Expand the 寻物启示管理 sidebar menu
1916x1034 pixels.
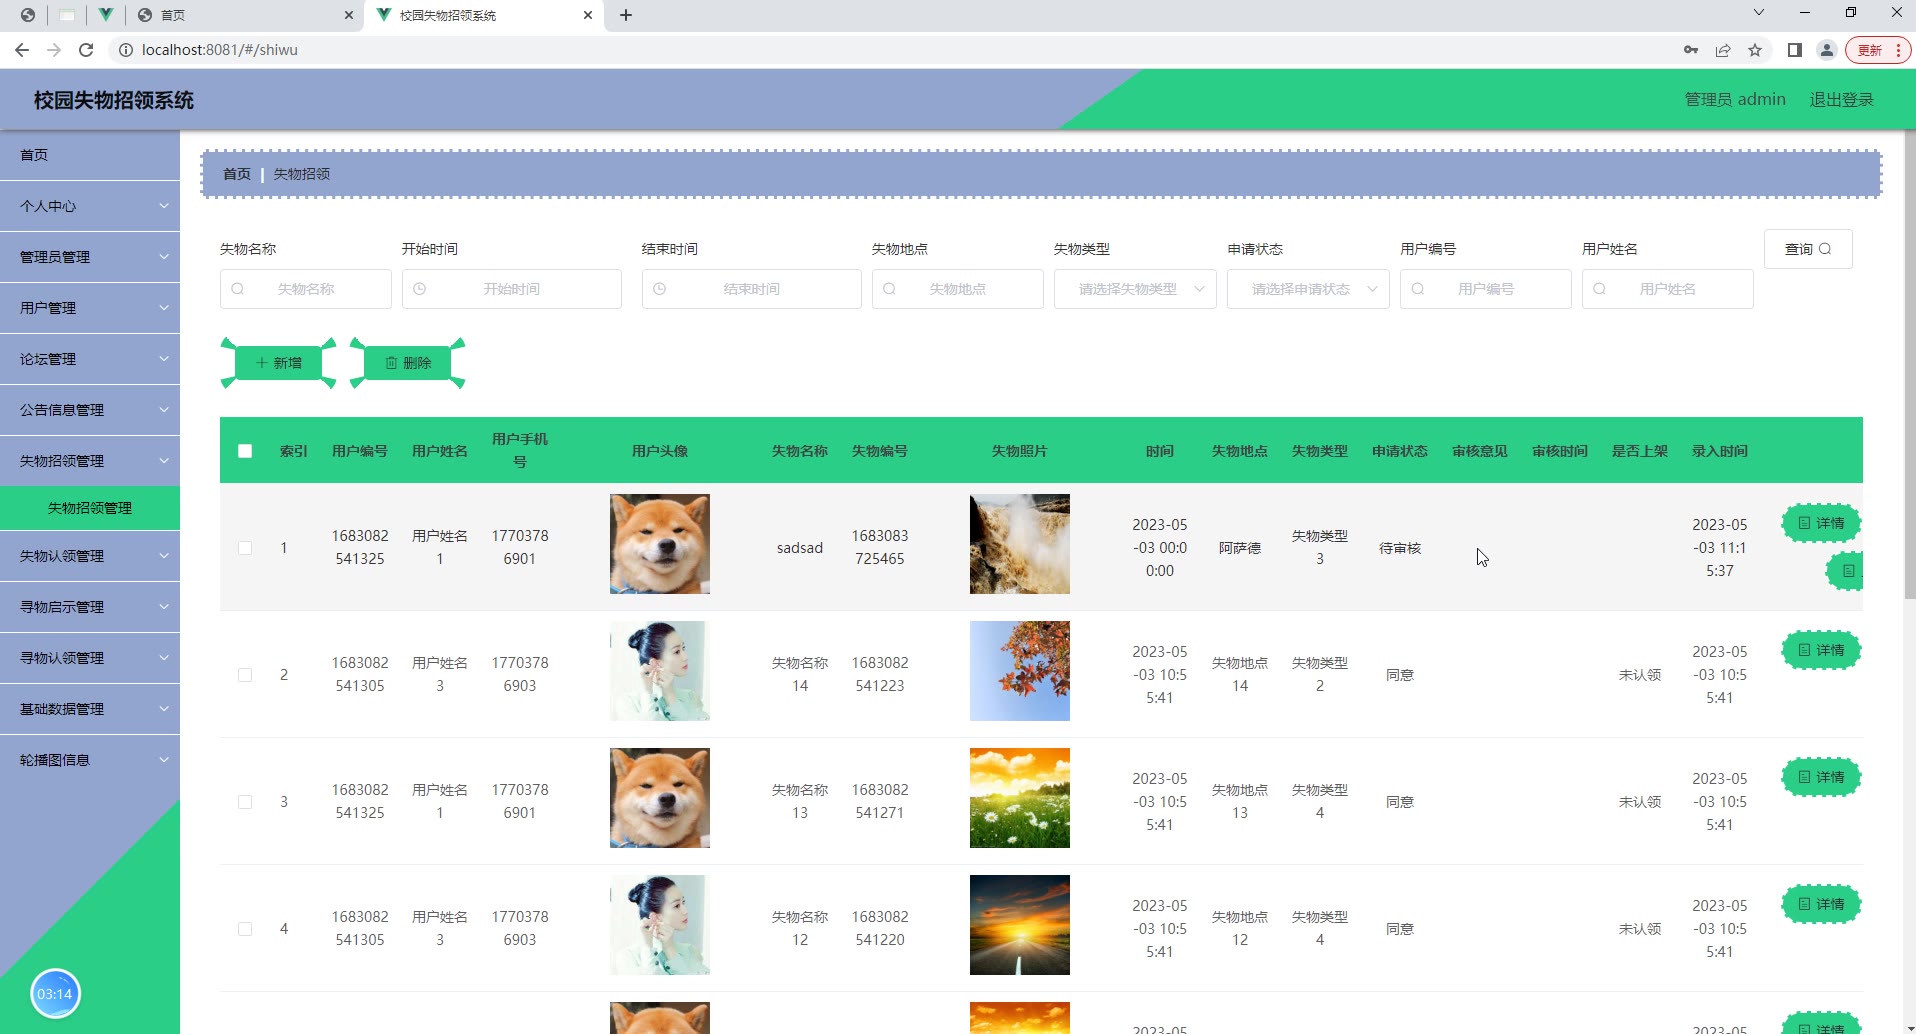tap(90, 607)
